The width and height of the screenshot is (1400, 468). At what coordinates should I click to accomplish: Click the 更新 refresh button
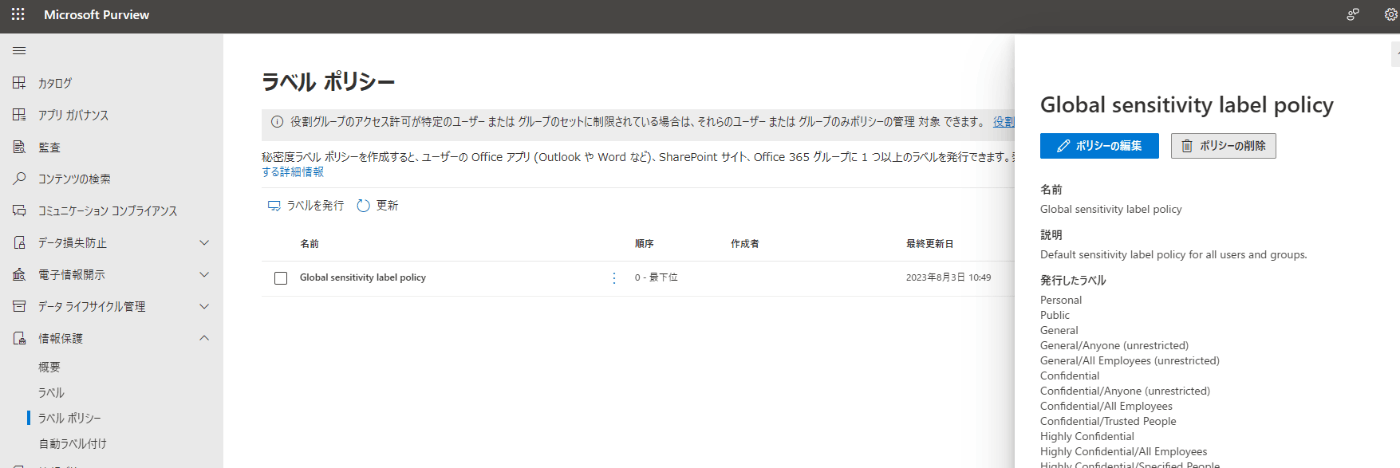[x=377, y=205]
